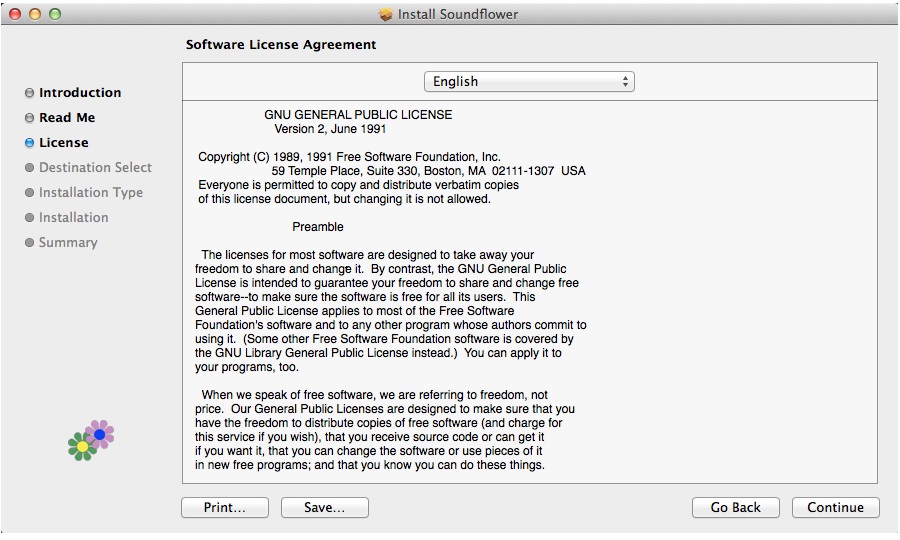Zoom the installer with the green button
The image size is (900, 540).
pyautogui.click(x=55, y=15)
